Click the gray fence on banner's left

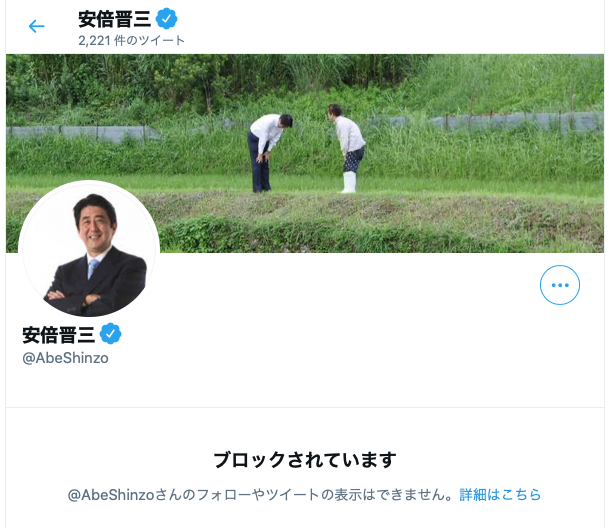(x=84, y=133)
